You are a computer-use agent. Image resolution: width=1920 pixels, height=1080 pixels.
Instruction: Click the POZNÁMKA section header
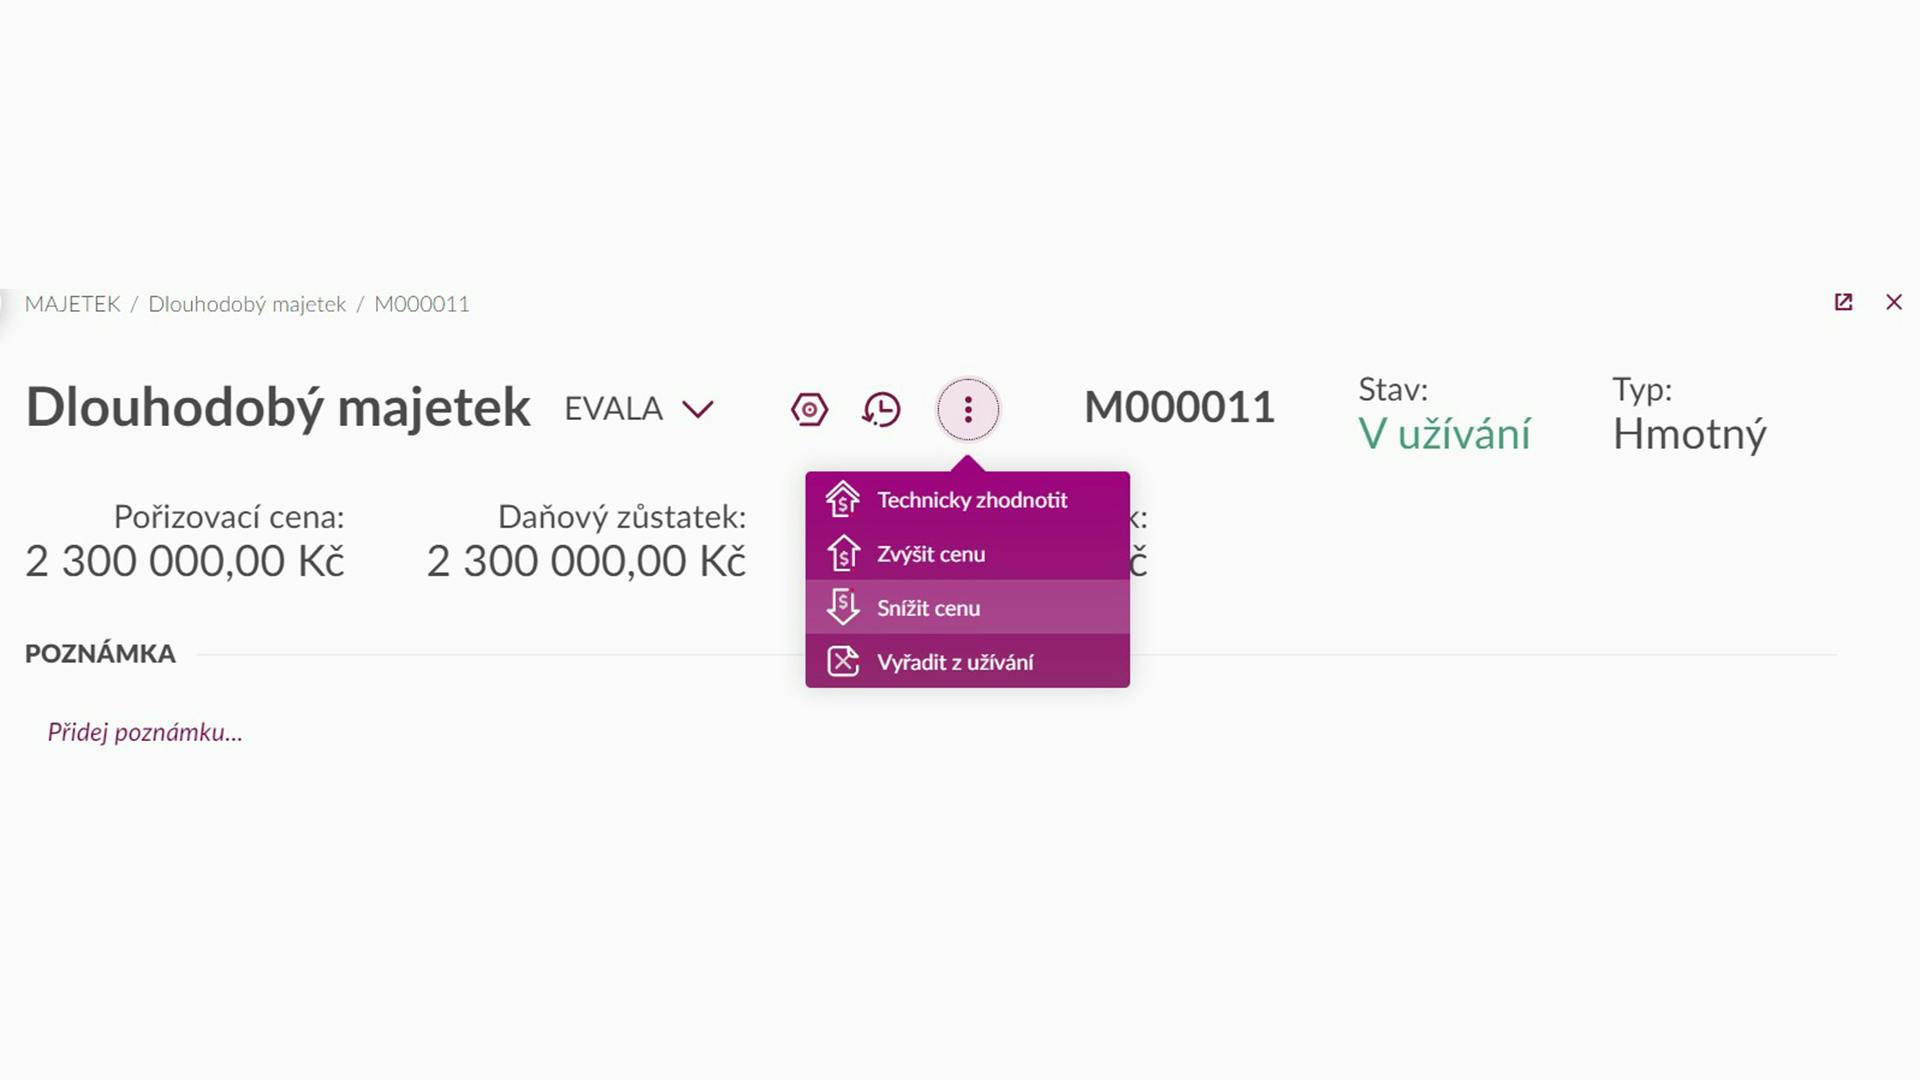[x=100, y=653]
